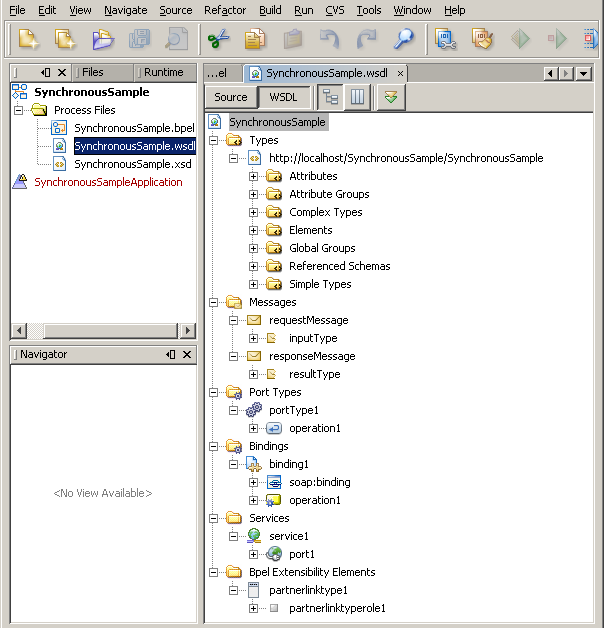Collapse the Messages node
The image size is (604, 628).
213,302
